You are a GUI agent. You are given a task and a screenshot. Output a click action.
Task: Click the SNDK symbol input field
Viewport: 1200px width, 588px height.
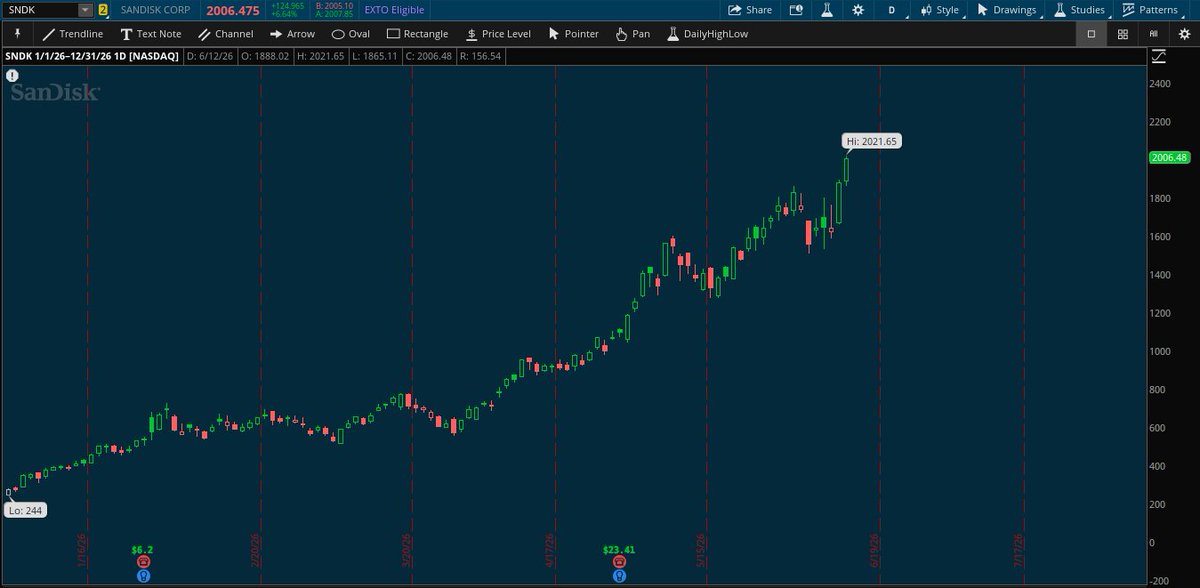click(x=40, y=10)
